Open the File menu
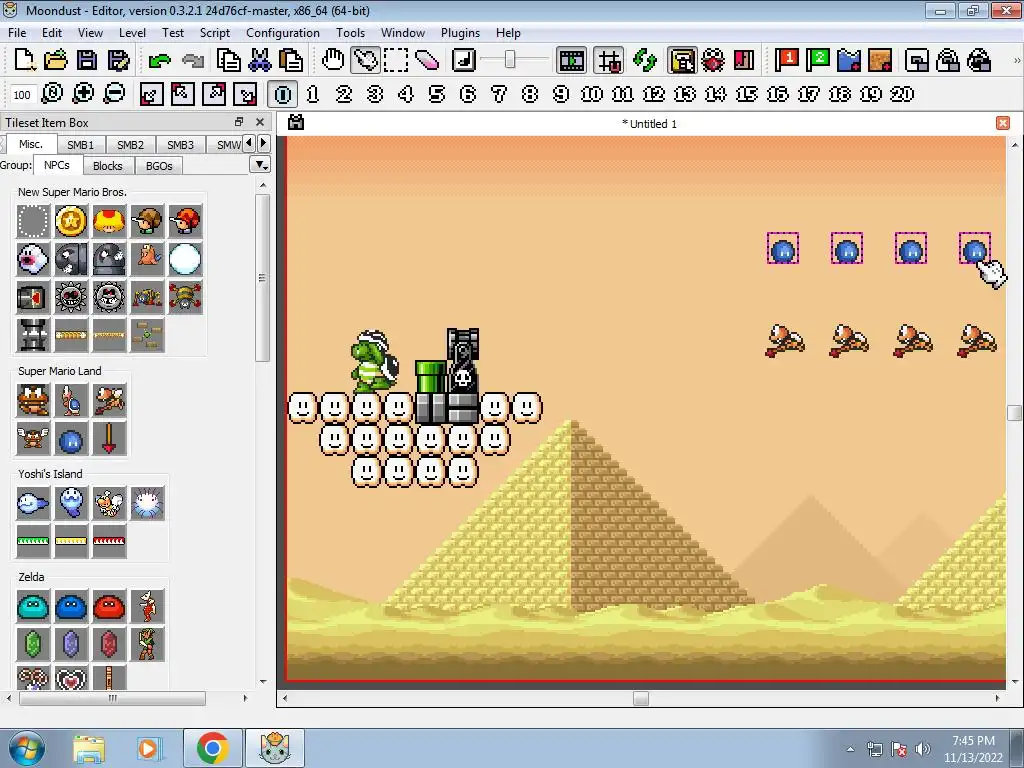 (17, 33)
